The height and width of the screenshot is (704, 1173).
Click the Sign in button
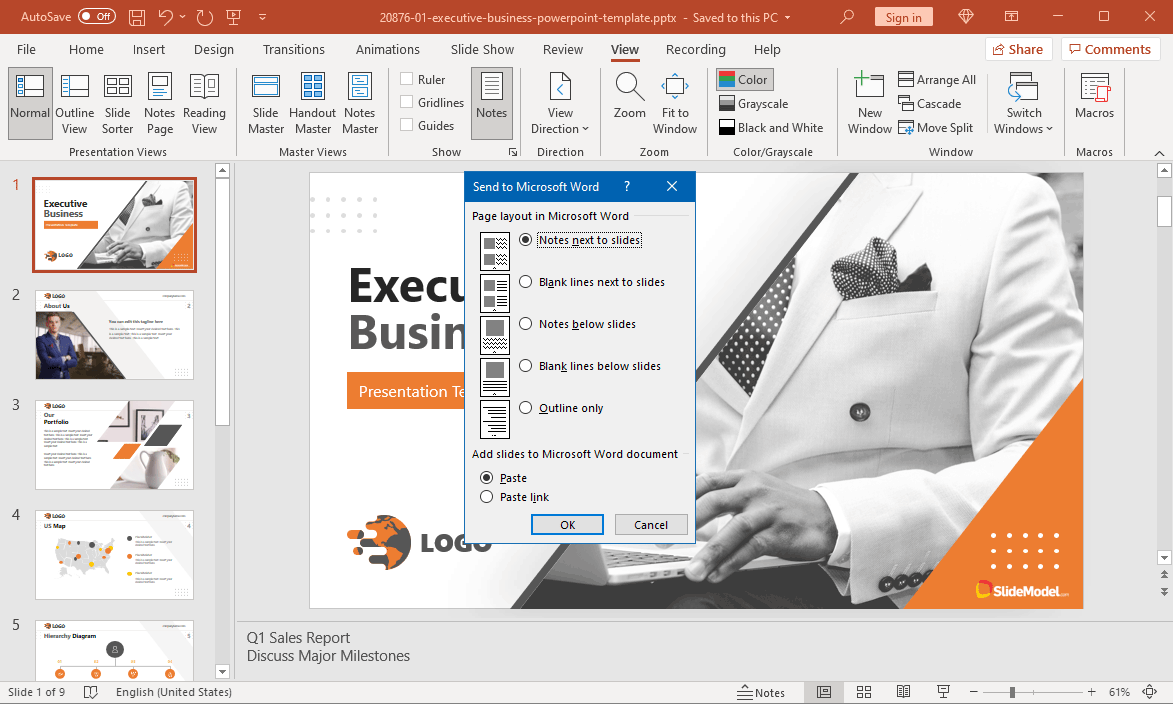903,16
